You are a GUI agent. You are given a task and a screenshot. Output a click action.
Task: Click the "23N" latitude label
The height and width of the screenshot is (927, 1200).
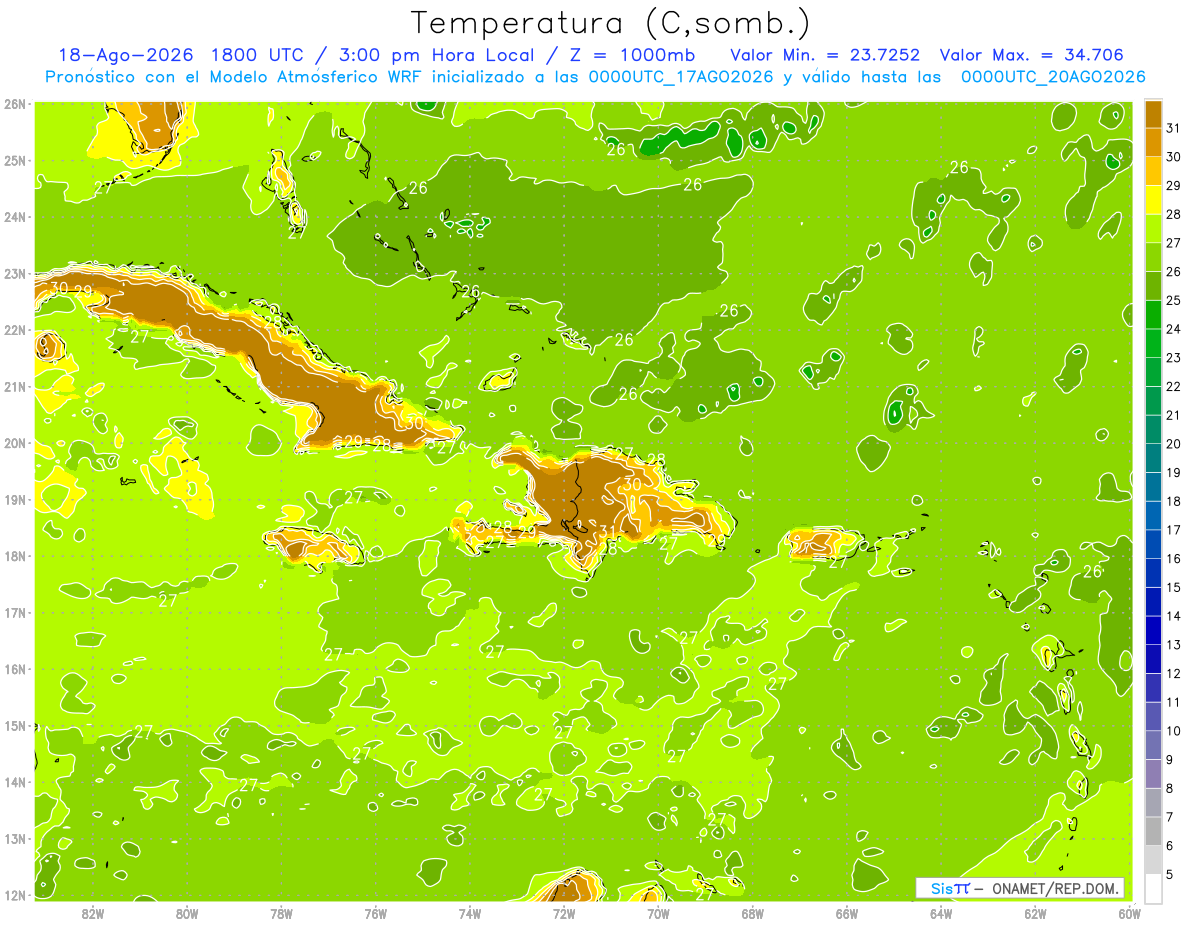pos(14,273)
